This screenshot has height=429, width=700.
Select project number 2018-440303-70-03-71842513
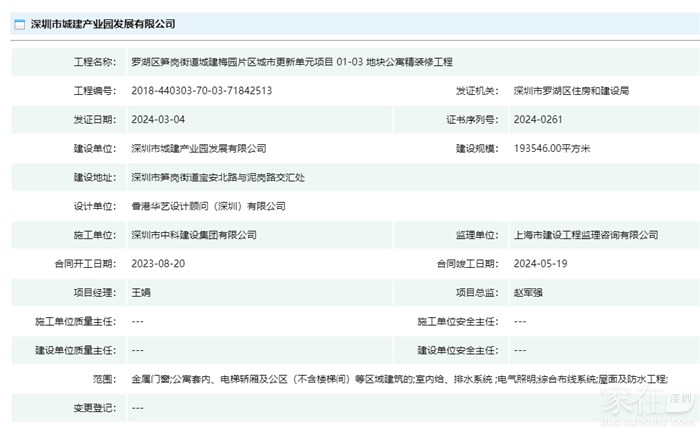coord(201,90)
